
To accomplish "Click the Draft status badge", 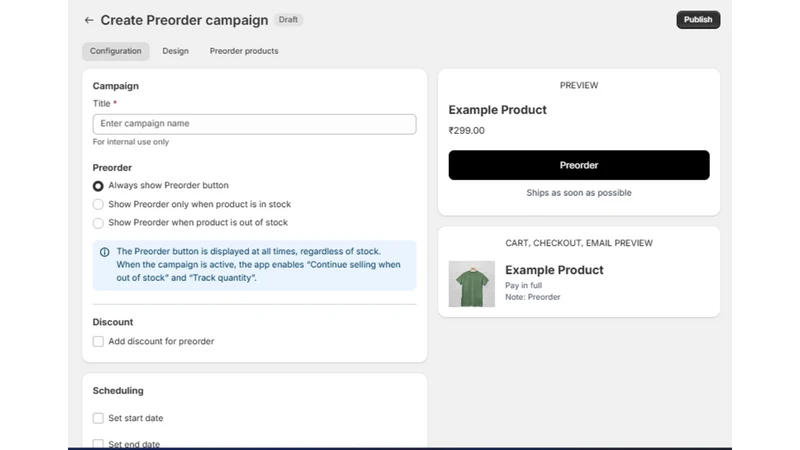I will [x=288, y=20].
